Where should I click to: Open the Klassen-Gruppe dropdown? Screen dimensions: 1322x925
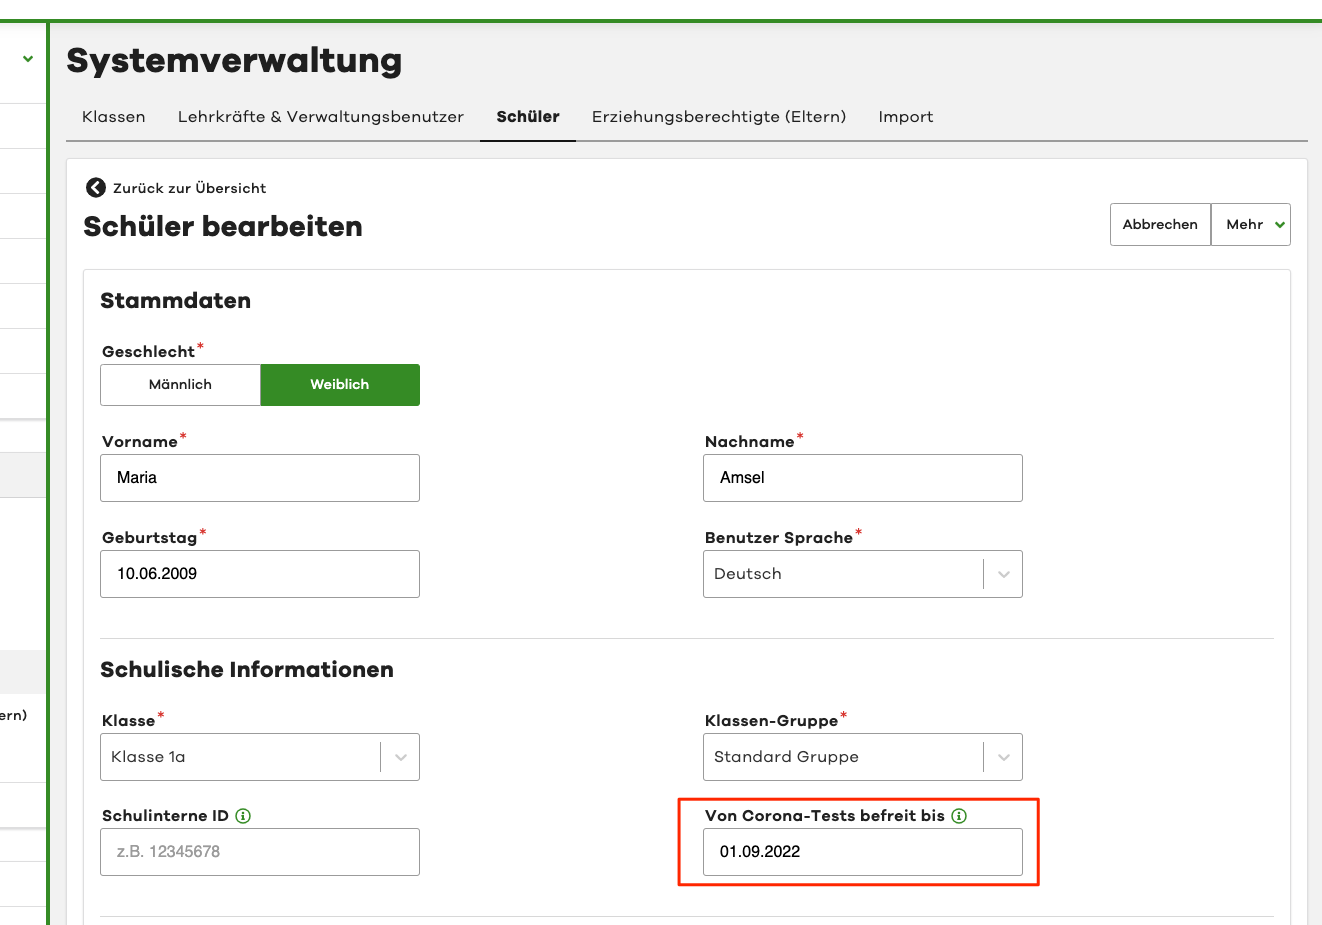point(862,757)
